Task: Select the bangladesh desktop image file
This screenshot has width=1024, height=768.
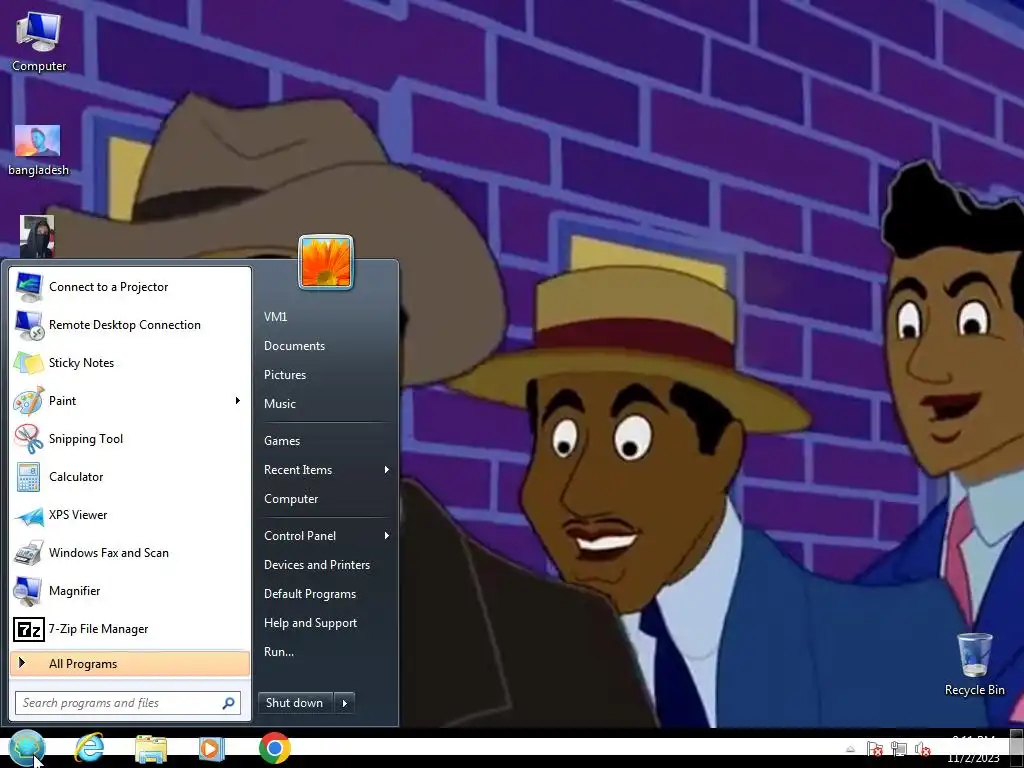Action: coord(38,151)
